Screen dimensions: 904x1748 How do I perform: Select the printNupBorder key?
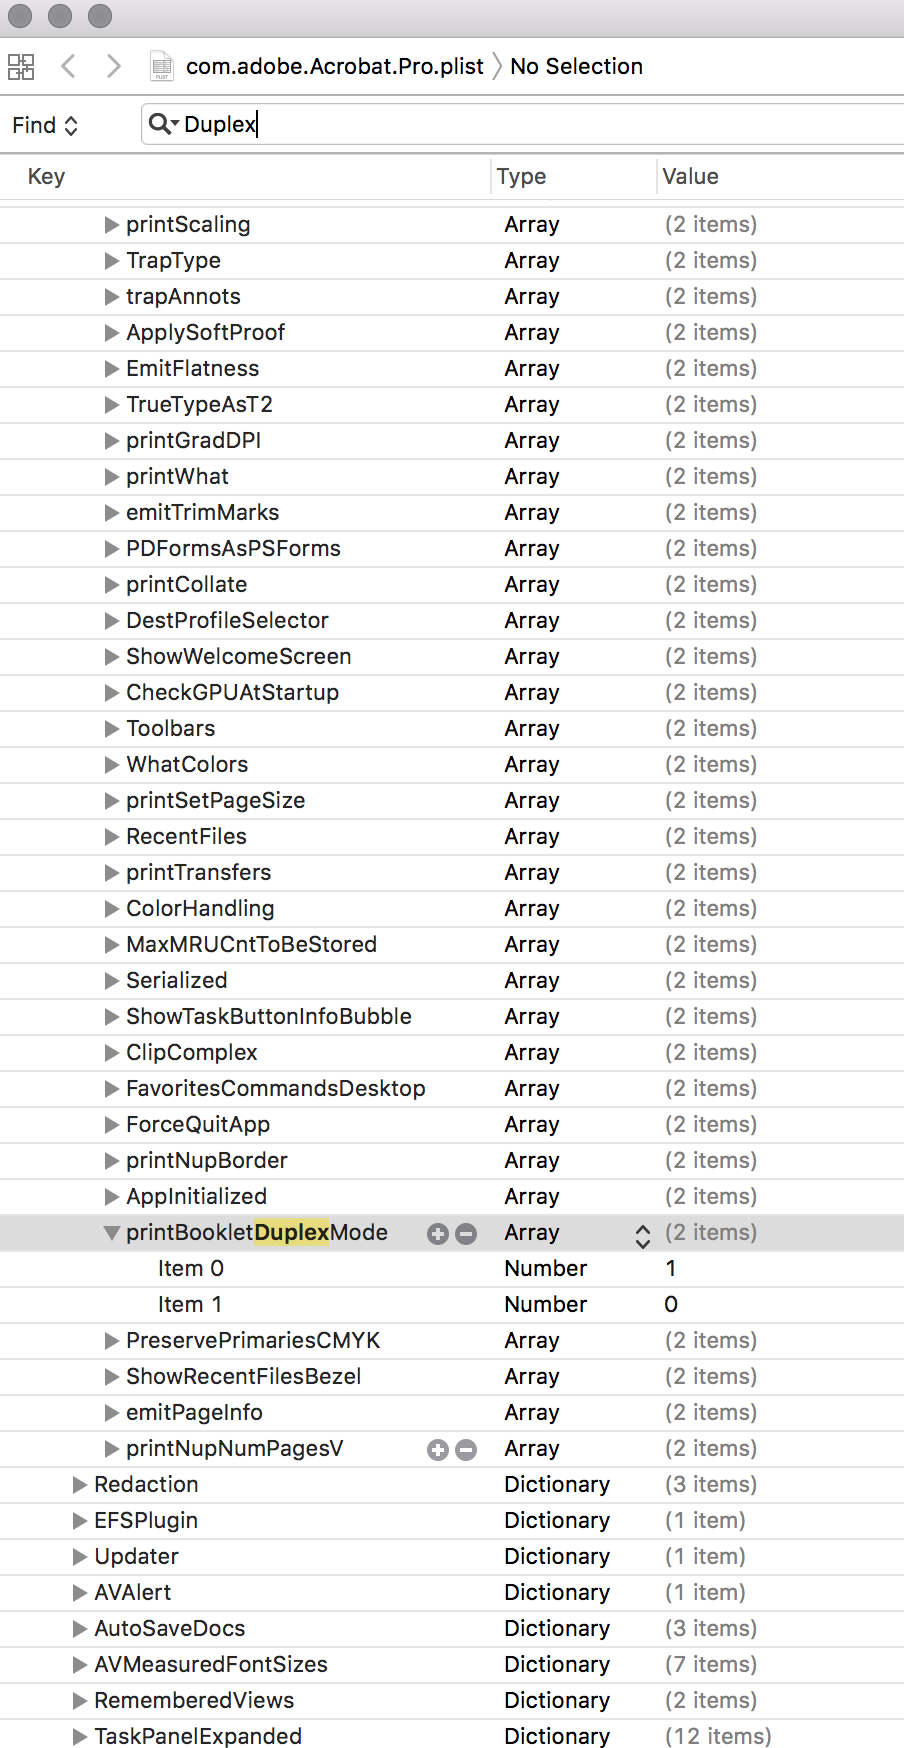coord(206,1160)
